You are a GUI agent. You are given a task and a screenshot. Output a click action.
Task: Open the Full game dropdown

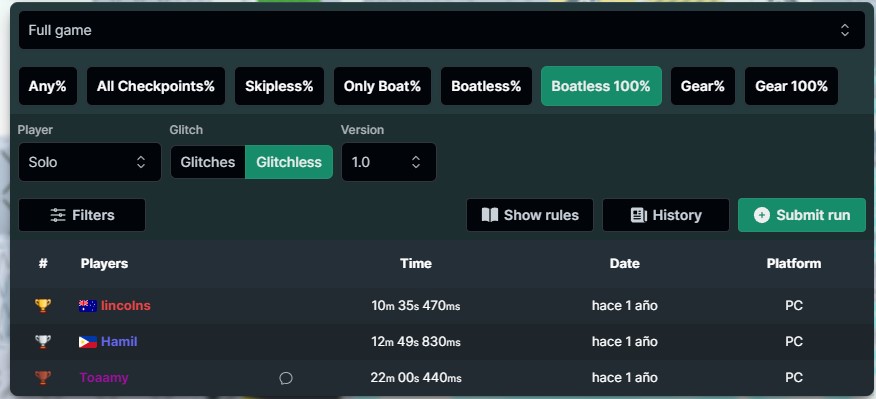tap(442, 30)
